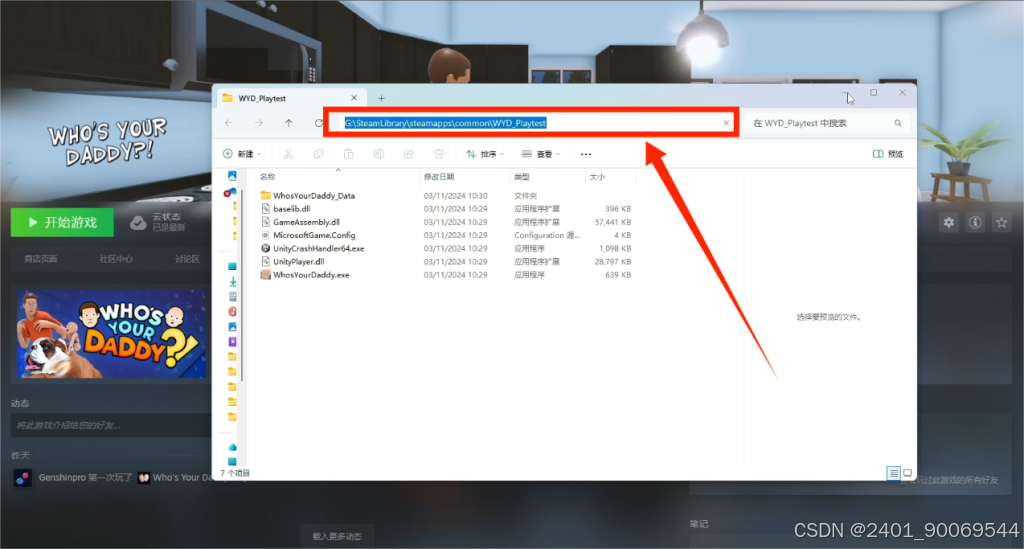The image size is (1024, 549).
Task: Open the 新建 (New) dropdown
Action: point(242,154)
